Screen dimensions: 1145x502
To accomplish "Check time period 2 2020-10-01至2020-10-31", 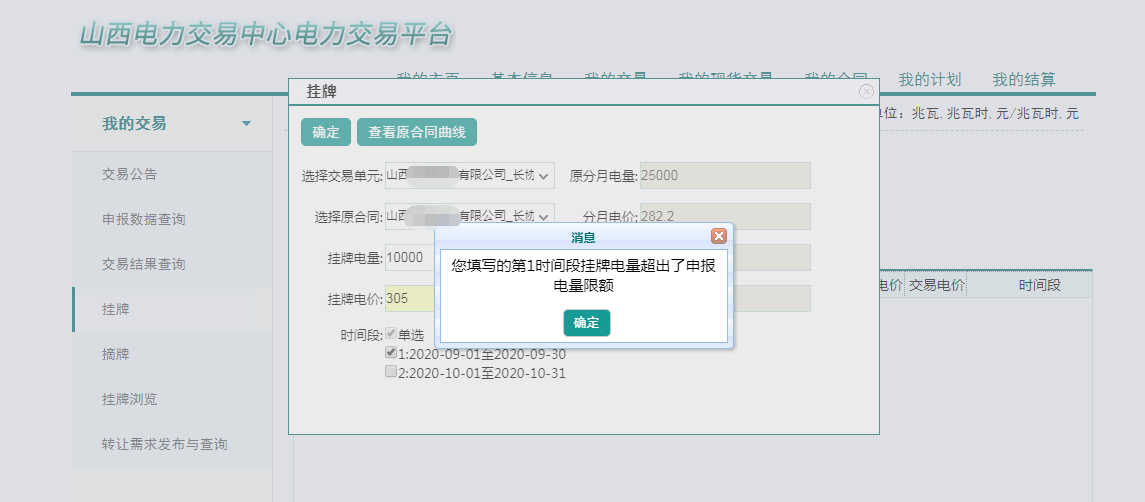I will (x=391, y=371).
